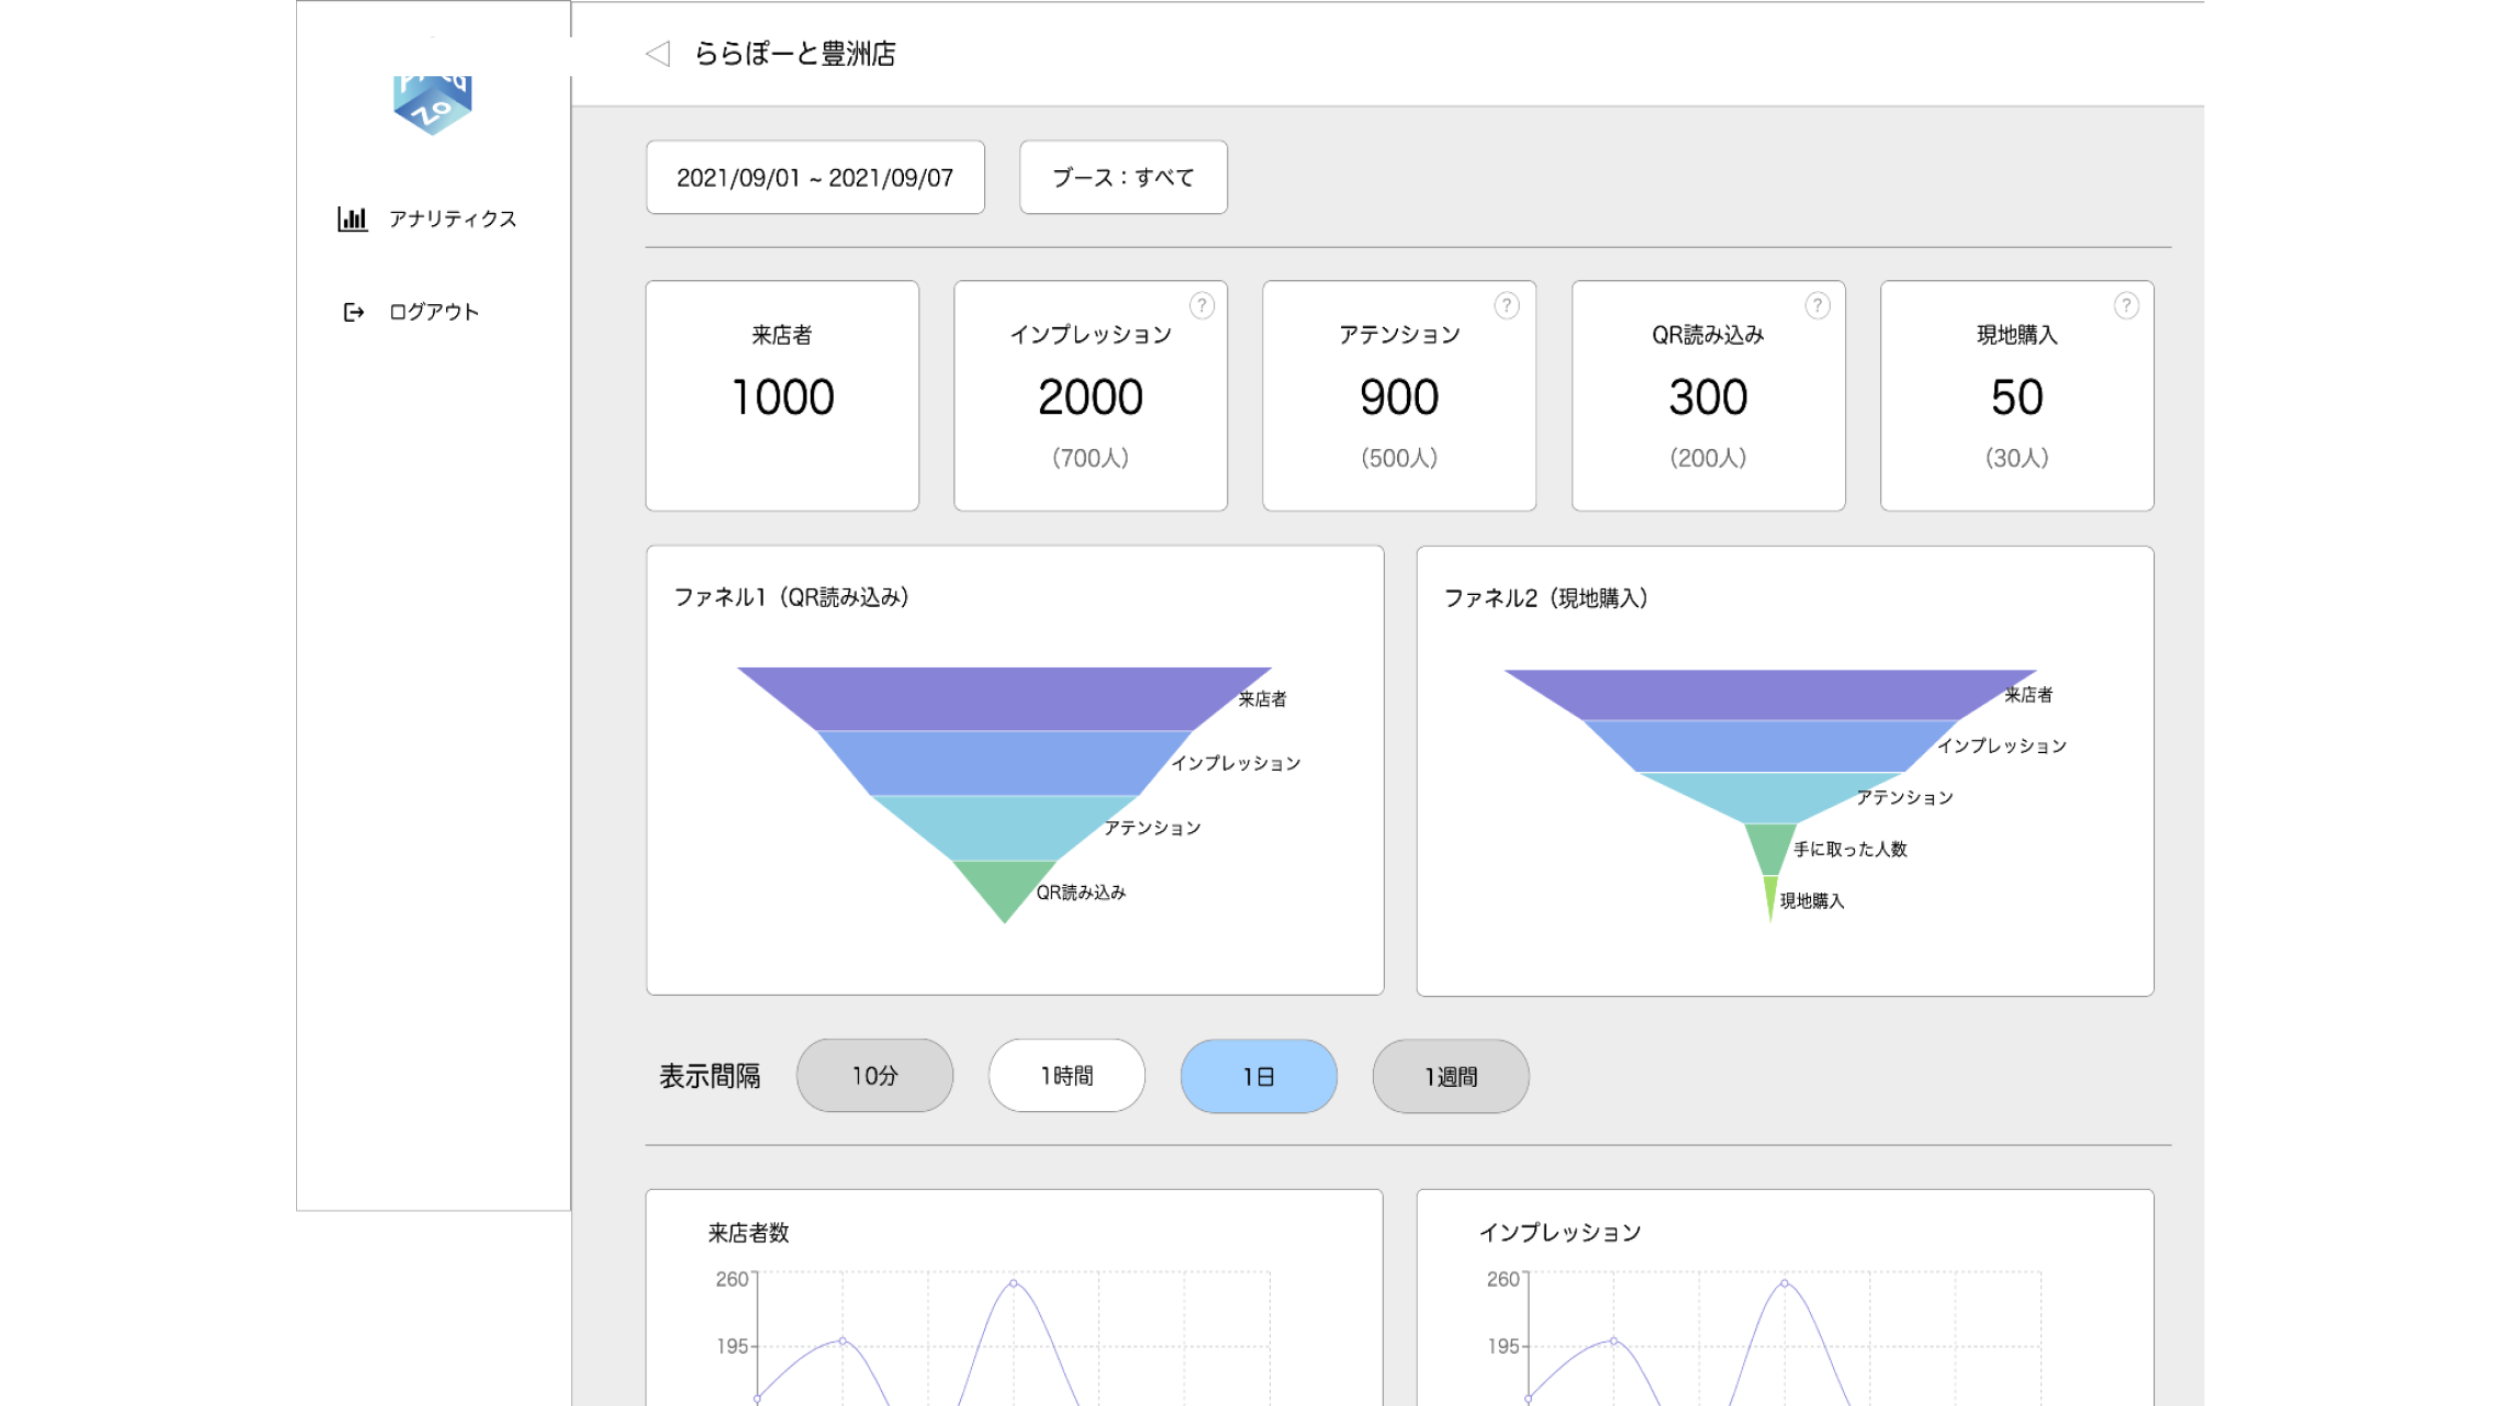Open the date range 2021/09/01–2021/09/07 picker
Image resolution: width=2500 pixels, height=1406 pixels.
pyautogui.click(x=815, y=178)
